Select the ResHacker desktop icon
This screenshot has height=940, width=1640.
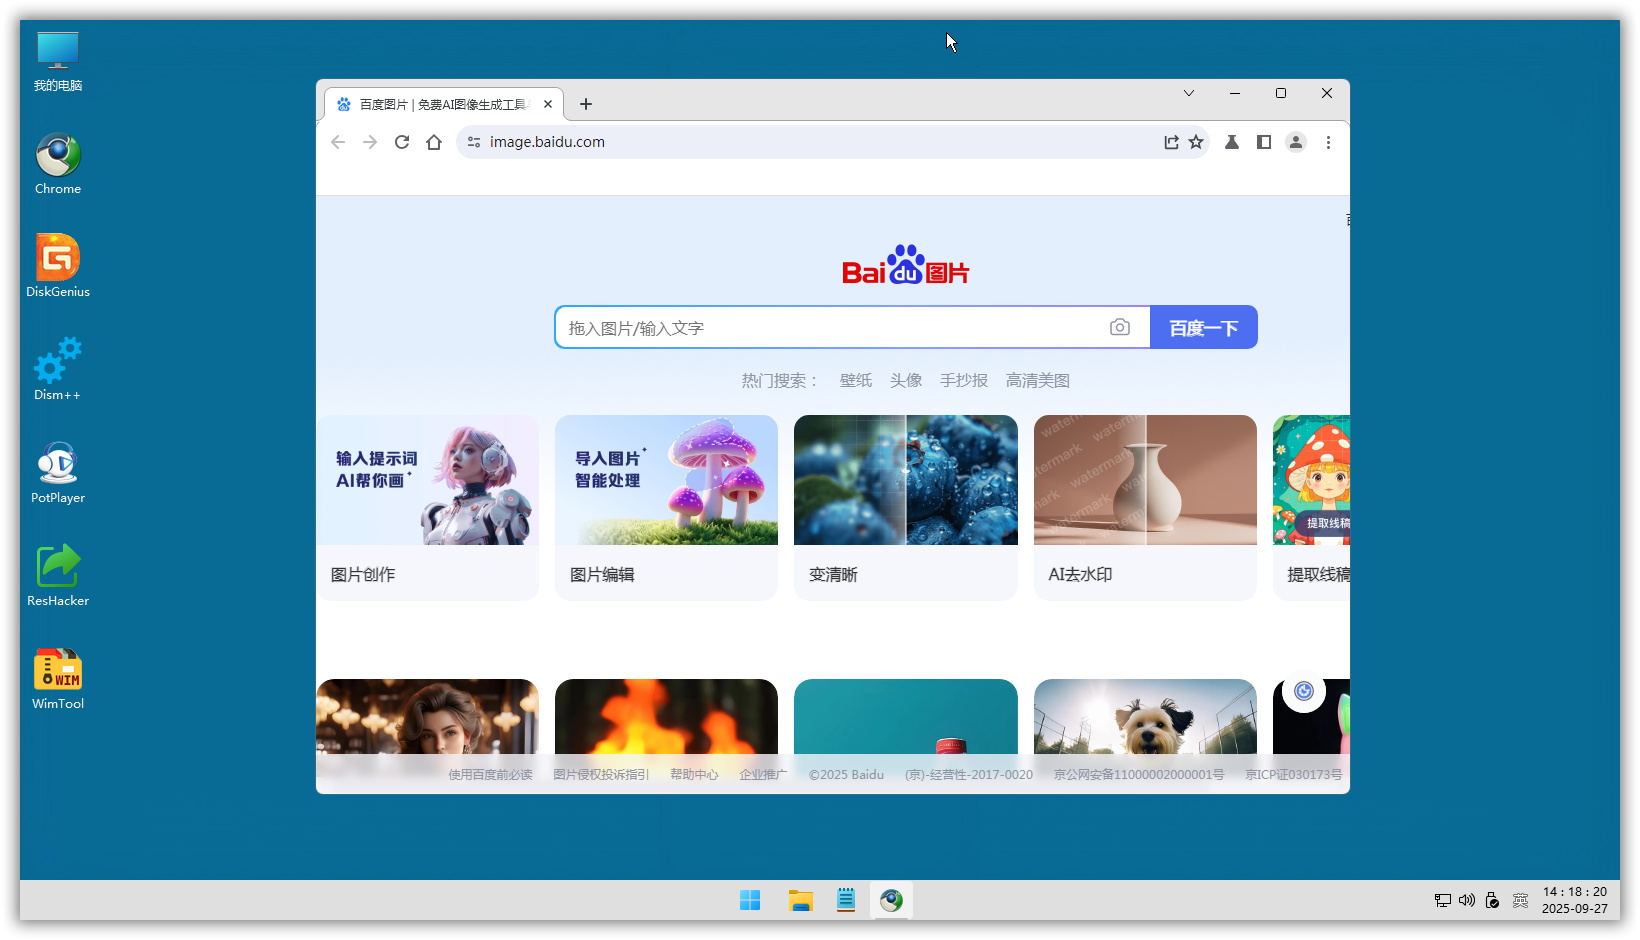coord(58,576)
